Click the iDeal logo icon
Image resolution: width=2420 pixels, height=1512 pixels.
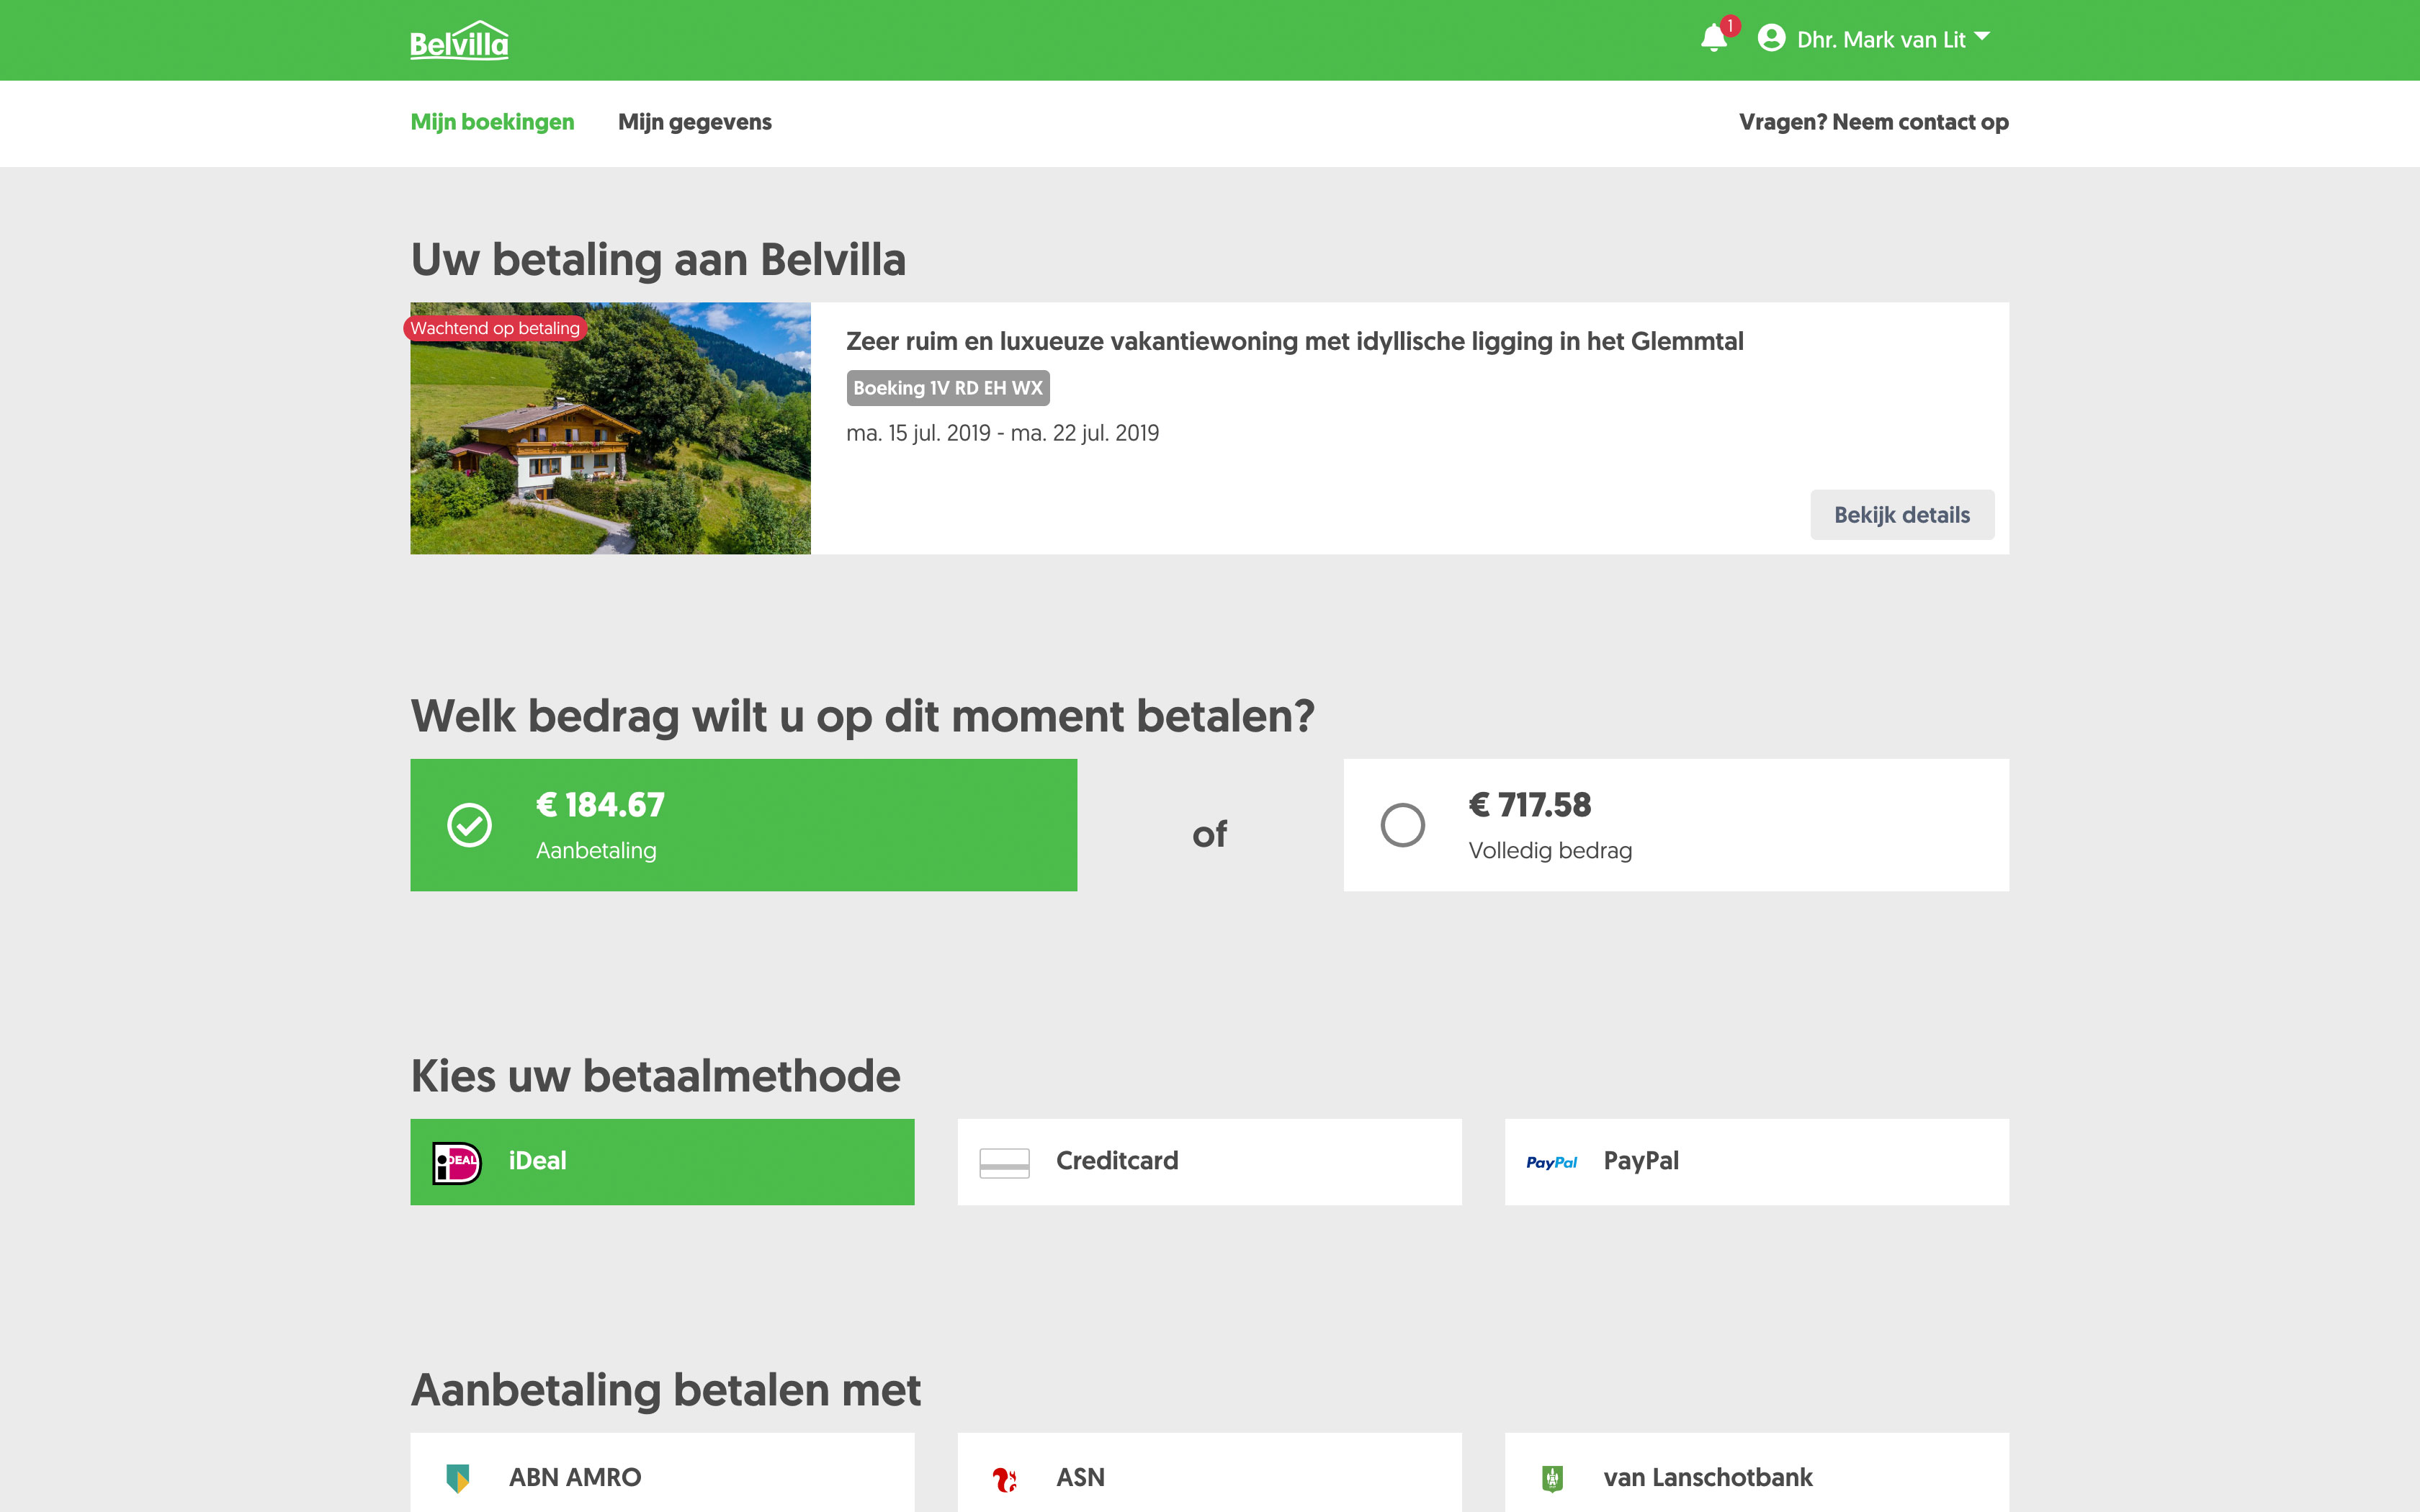point(457,1162)
